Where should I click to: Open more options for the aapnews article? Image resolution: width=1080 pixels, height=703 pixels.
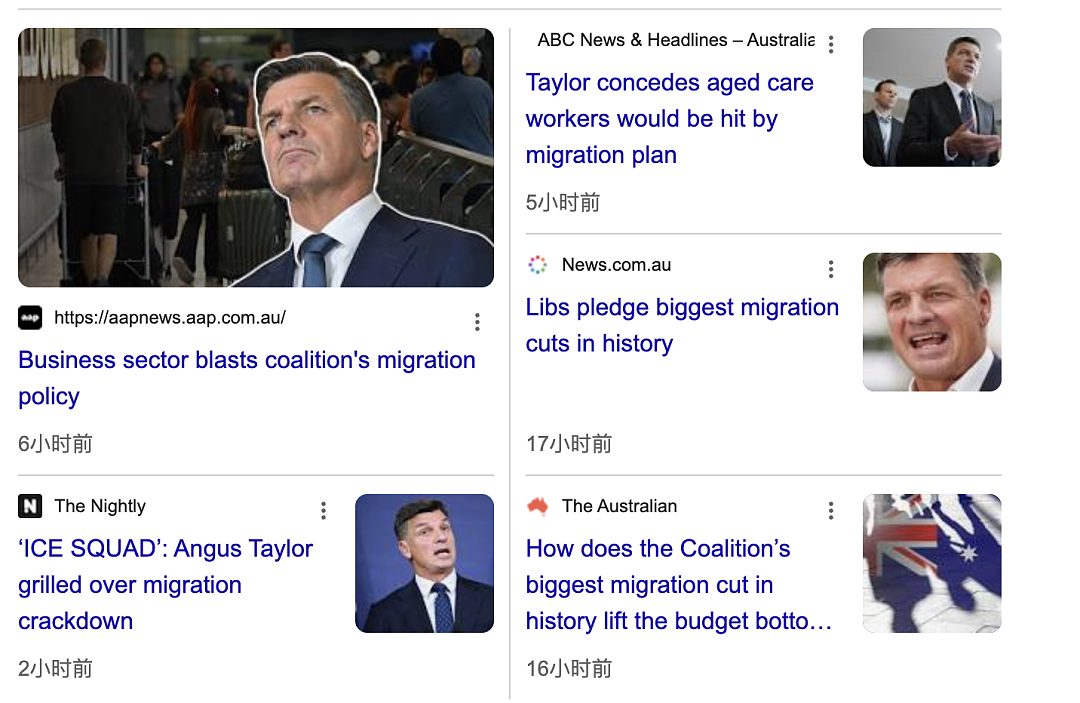(x=477, y=322)
